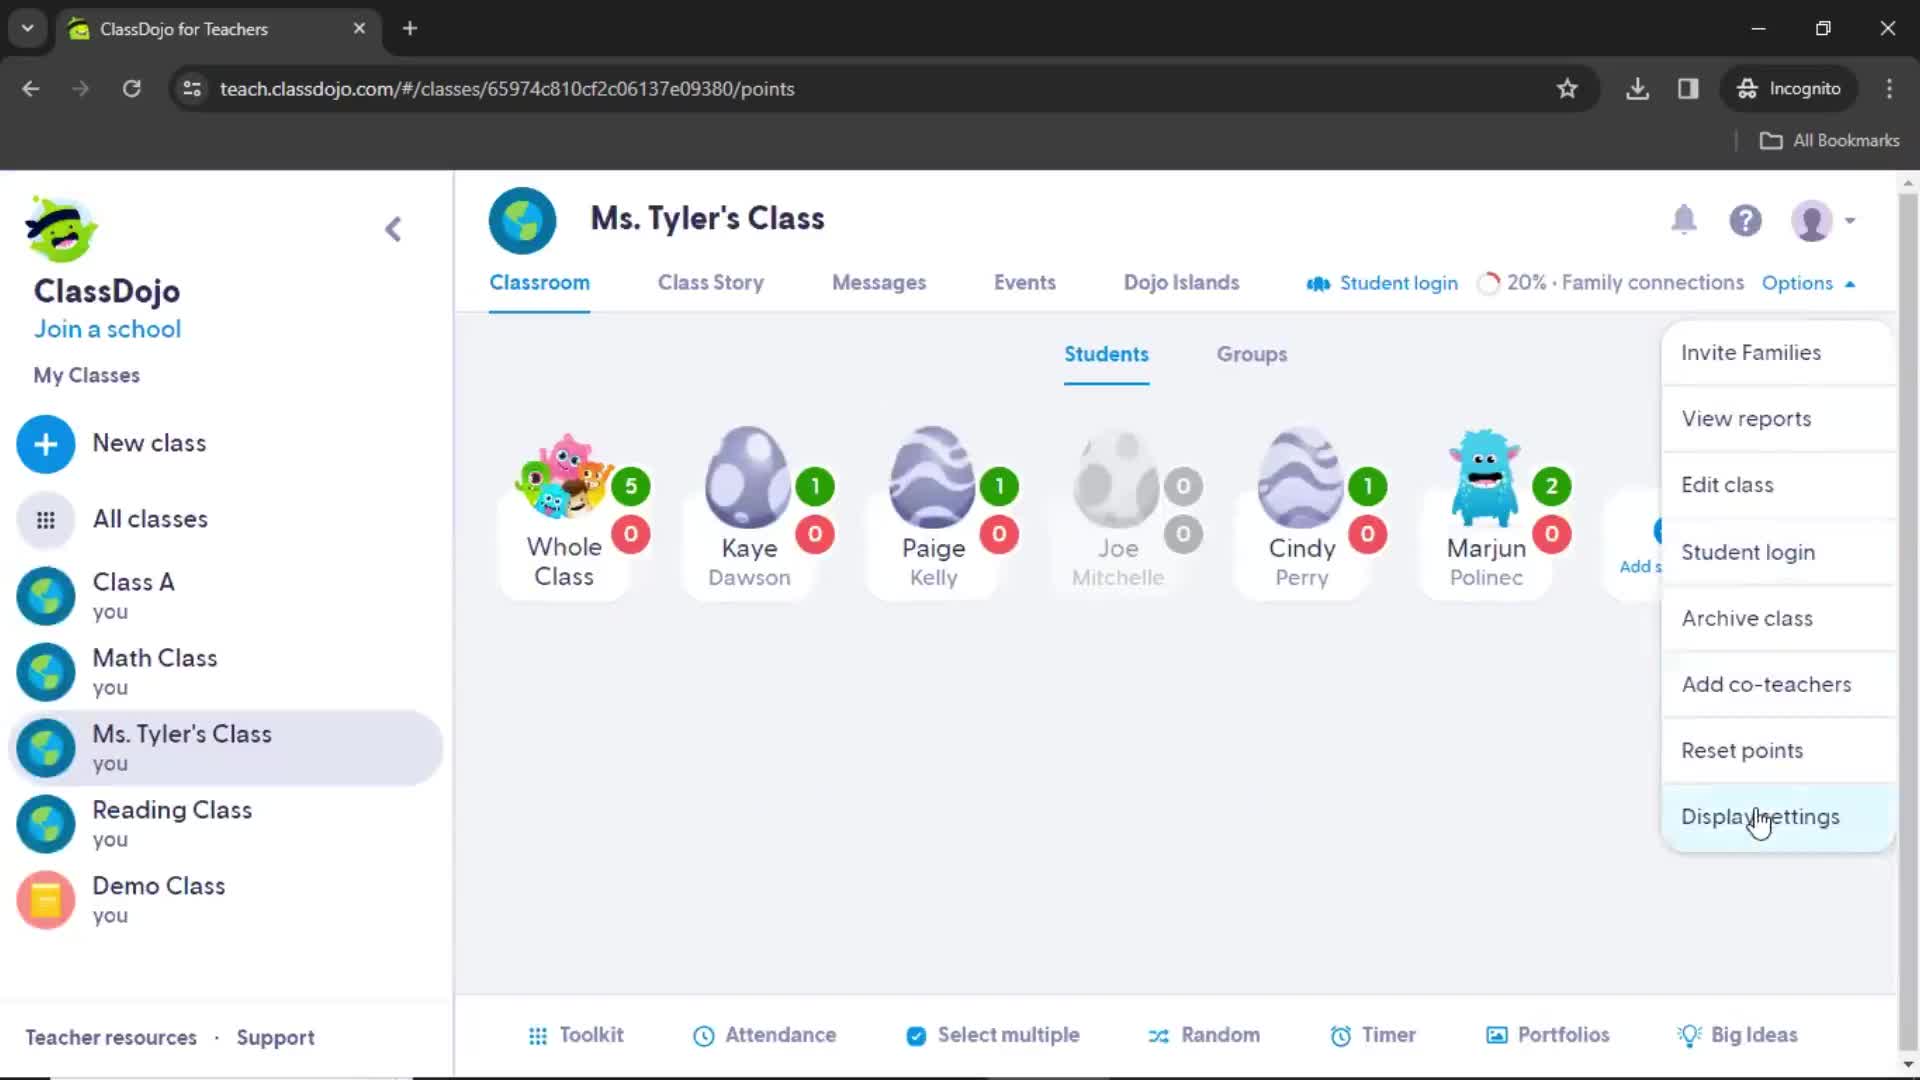Select multiple students toggle
Image resolution: width=1920 pixels, height=1080 pixels.
[x=990, y=1034]
